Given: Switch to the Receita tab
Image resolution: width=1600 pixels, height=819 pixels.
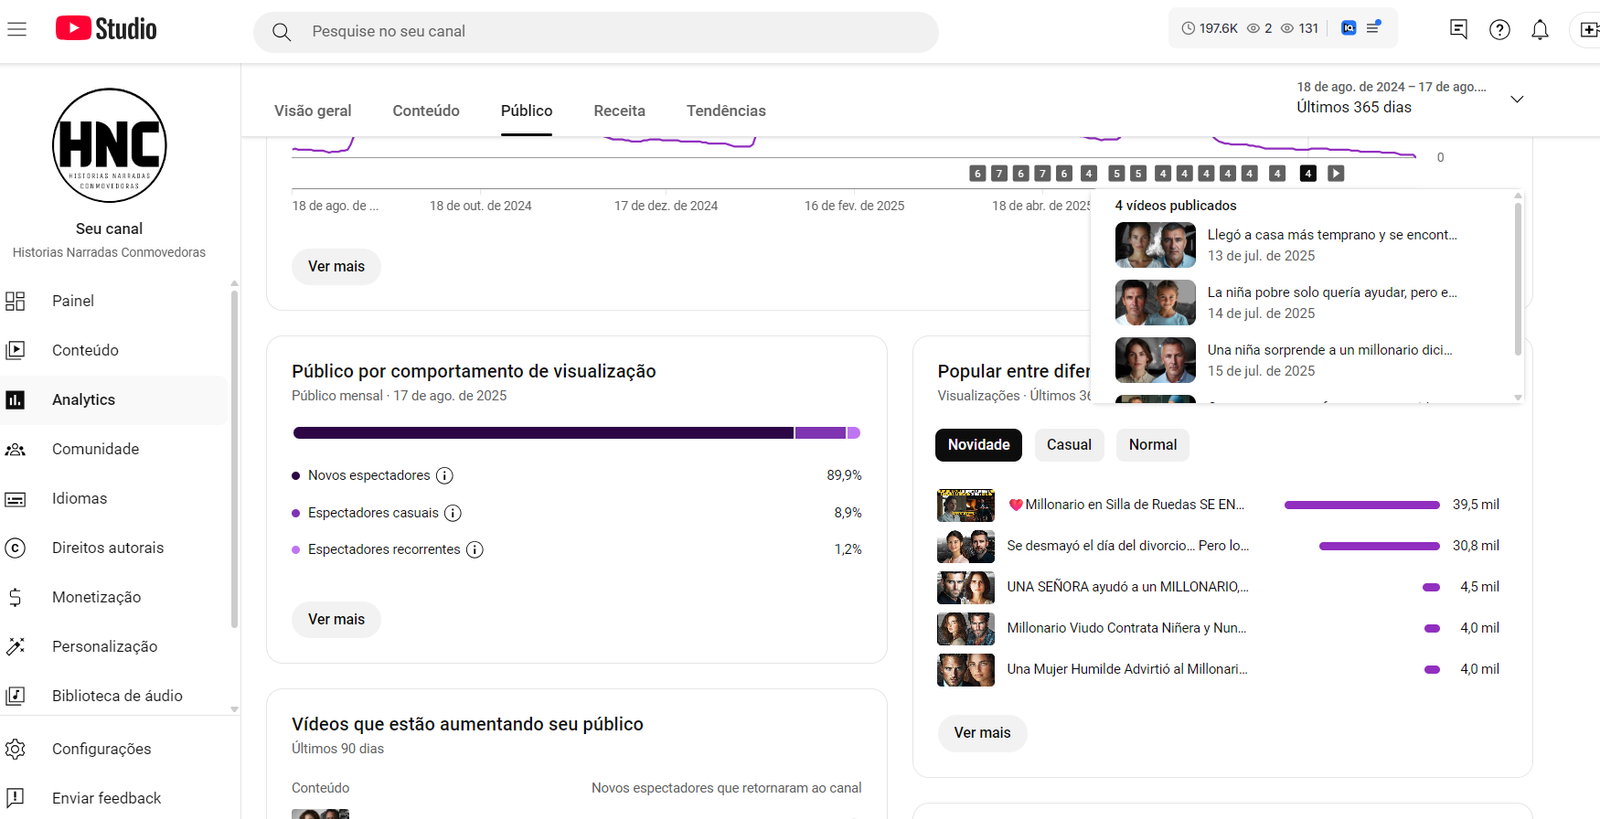Looking at the screenshot, I should click(x=619, y=111).
